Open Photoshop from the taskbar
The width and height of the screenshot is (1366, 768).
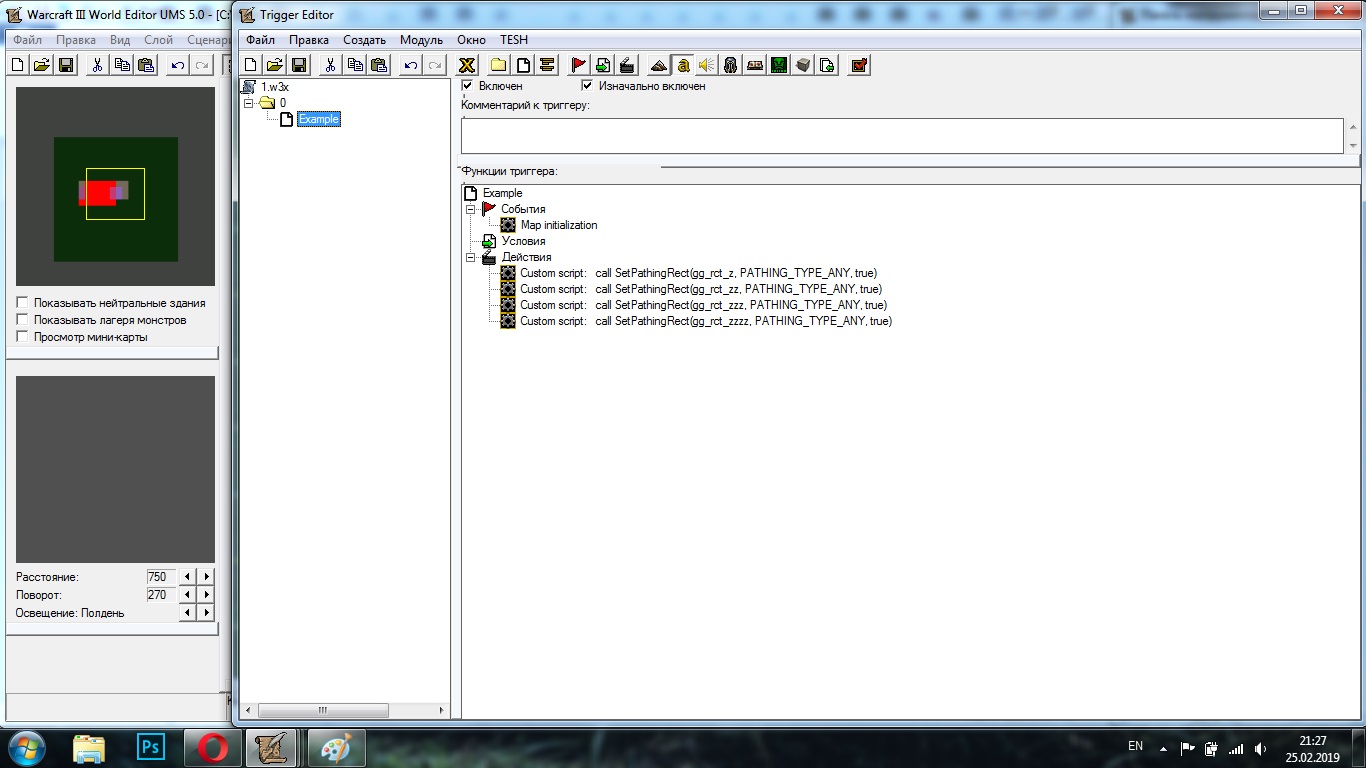pyautogui.click(x=151, y=746)
